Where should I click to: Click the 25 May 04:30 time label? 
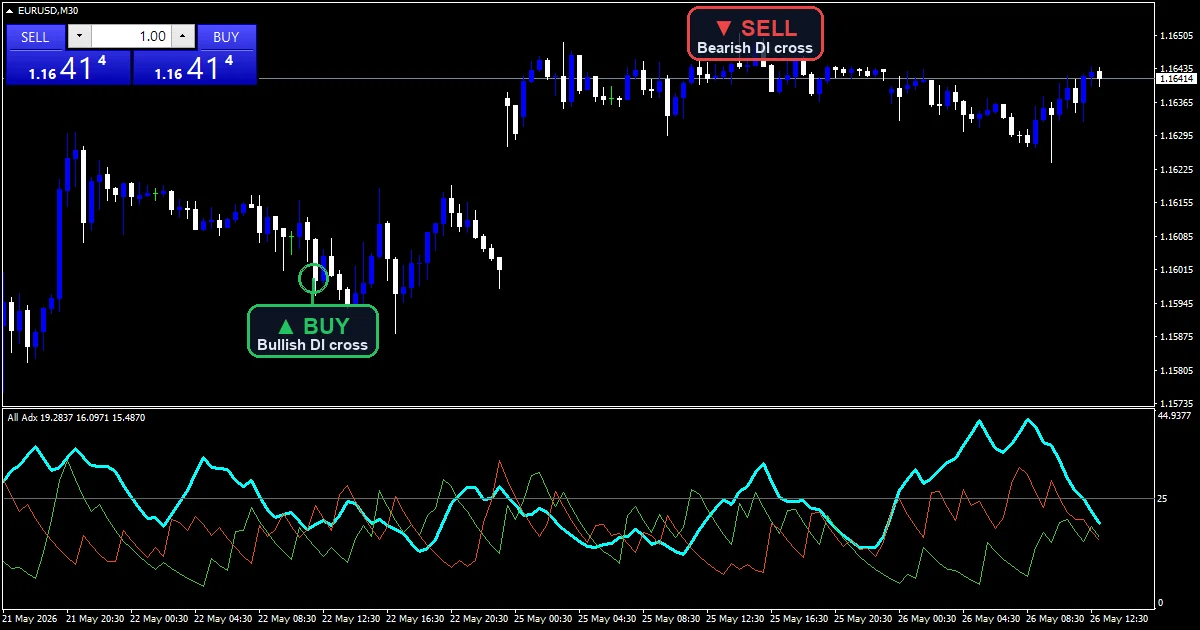pos(607,618)
